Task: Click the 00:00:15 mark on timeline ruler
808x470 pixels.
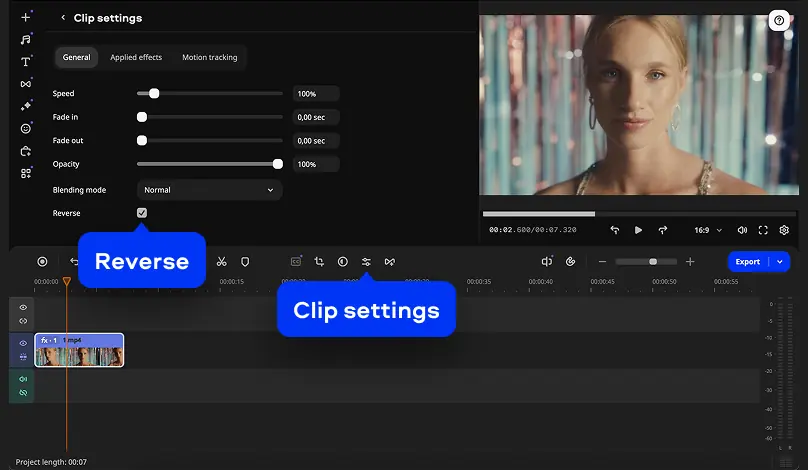Action: click(231, 281)
